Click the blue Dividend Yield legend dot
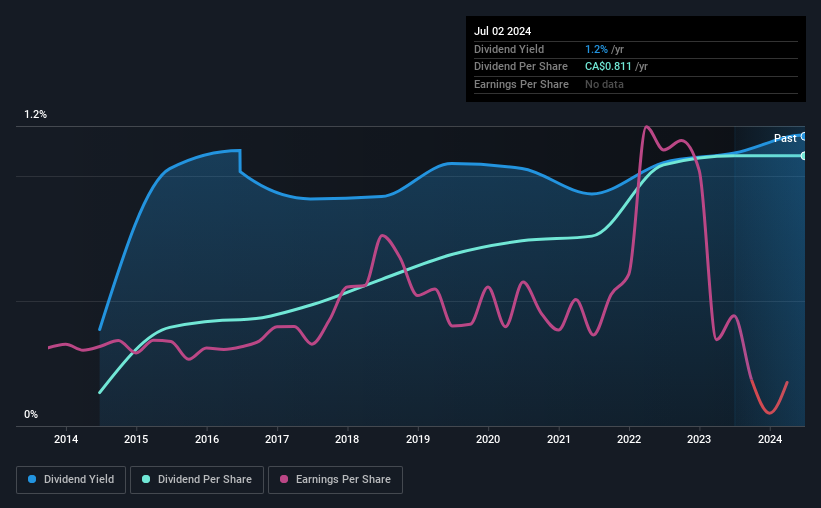The image size is (821, 508). tap(32, 479)
